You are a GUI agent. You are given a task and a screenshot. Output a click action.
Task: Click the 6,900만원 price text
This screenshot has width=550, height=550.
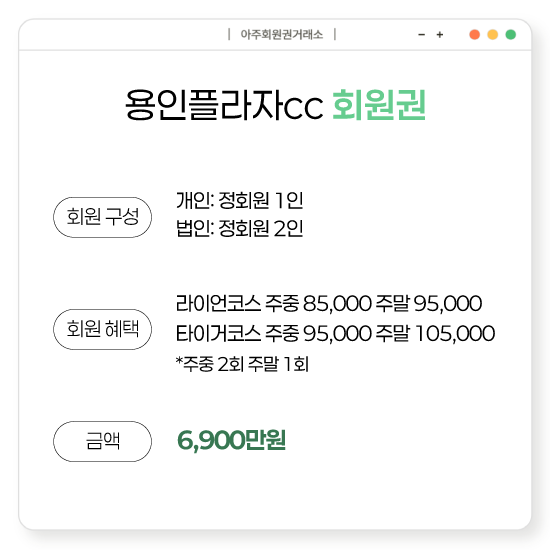pyautogui.click(x=231, y=440)
